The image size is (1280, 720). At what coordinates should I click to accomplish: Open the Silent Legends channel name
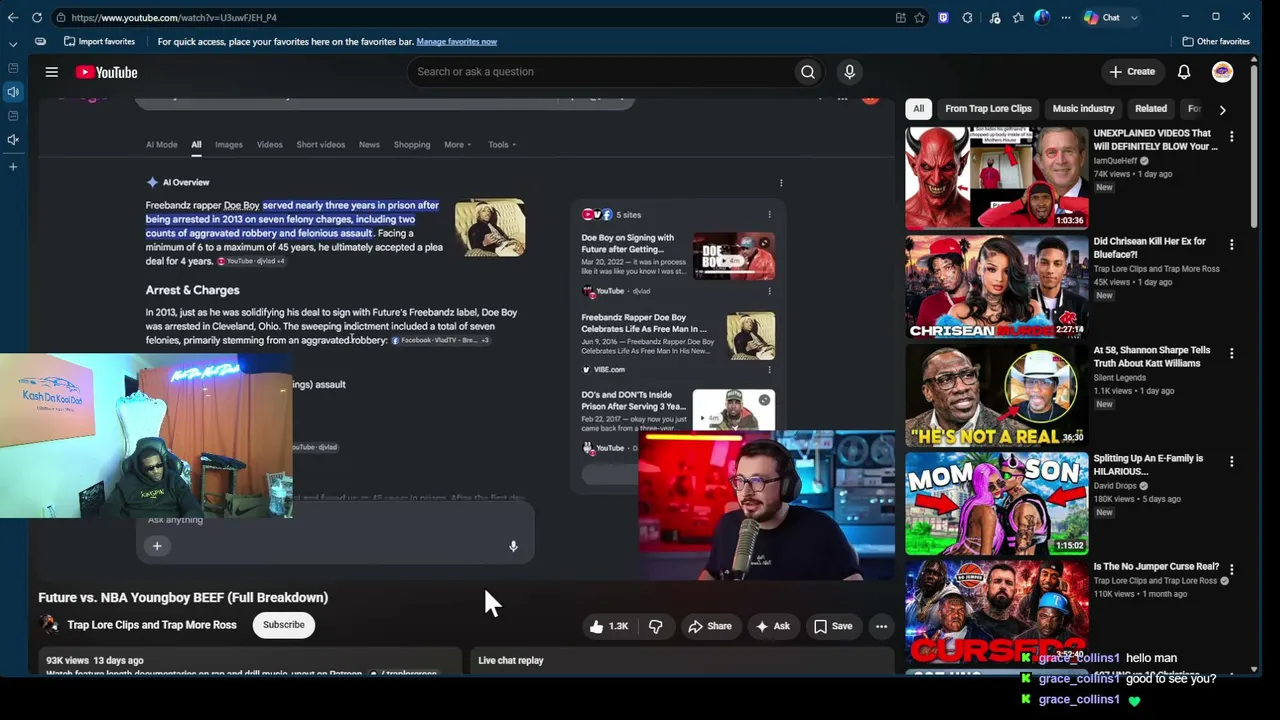pyautogui.click(x=1119, y=378)
